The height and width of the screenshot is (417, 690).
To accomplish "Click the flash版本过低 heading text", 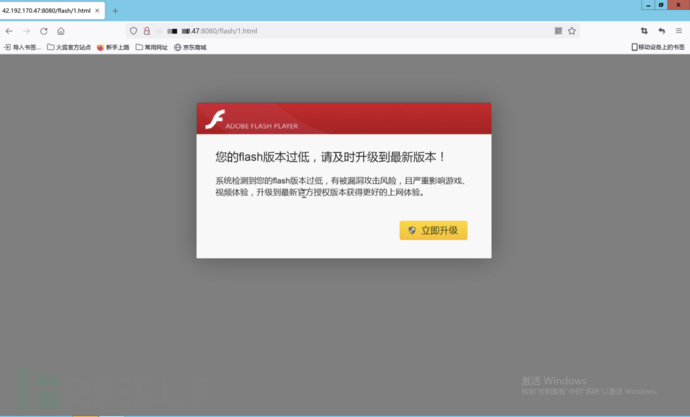I will [x=330, y=157].
